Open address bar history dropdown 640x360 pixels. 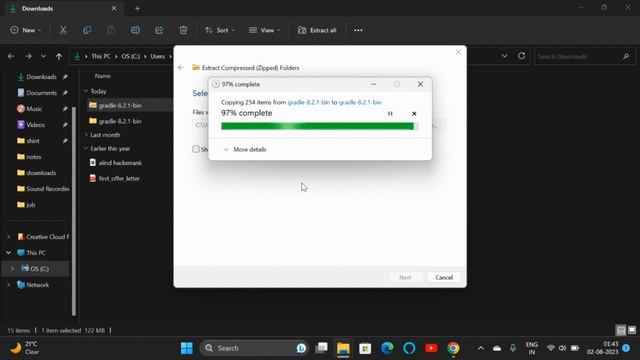(x=504, y=56)
